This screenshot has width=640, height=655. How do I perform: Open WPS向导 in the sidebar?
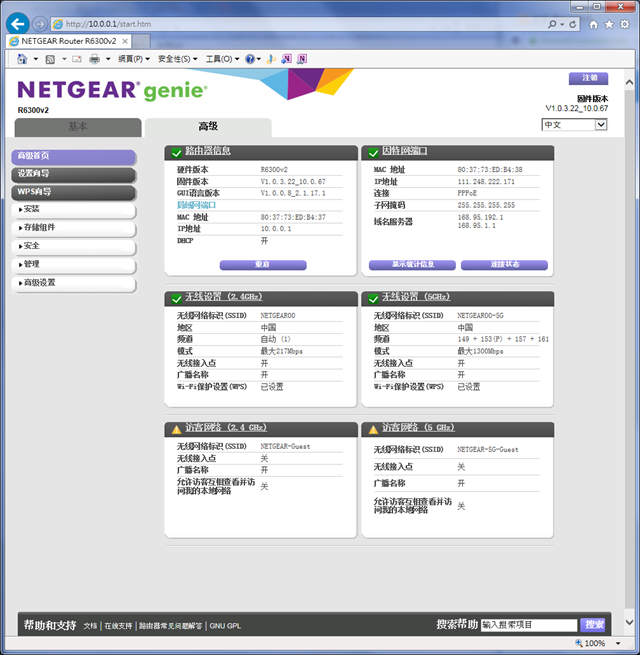(x=74, y=192)
